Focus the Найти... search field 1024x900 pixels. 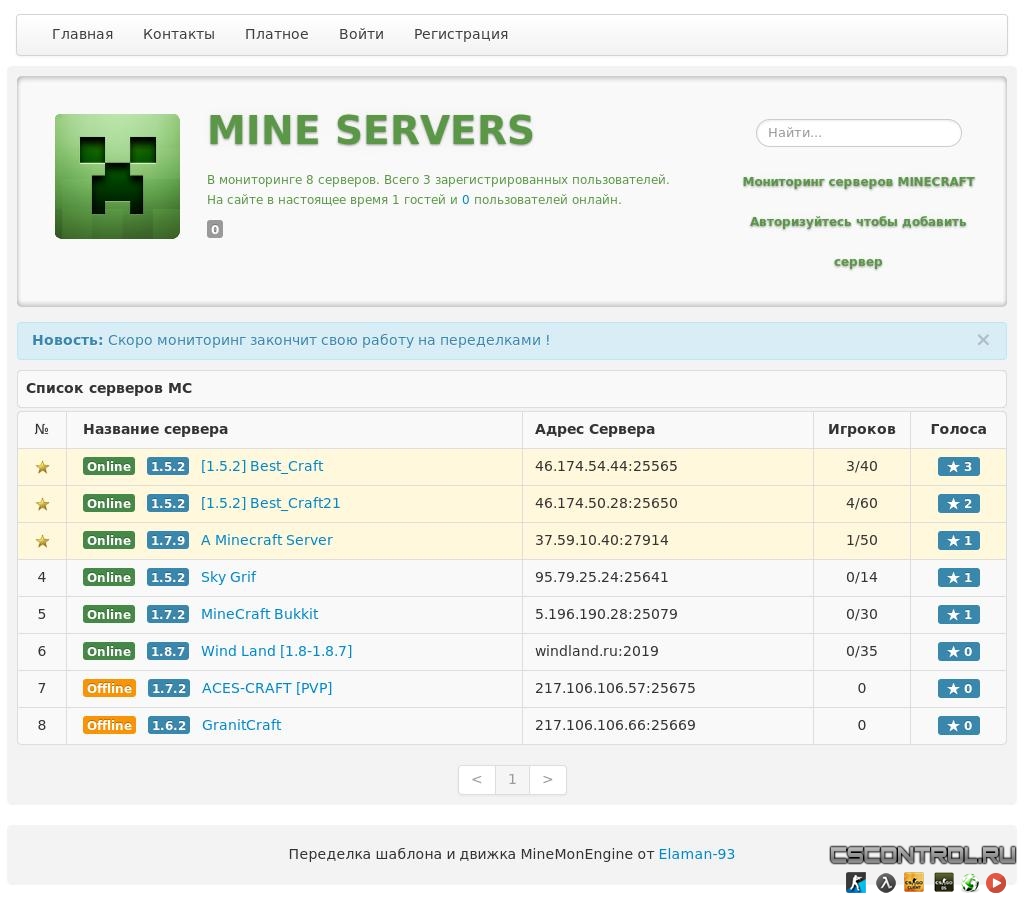pyautogui.click(x=858, y=133)
